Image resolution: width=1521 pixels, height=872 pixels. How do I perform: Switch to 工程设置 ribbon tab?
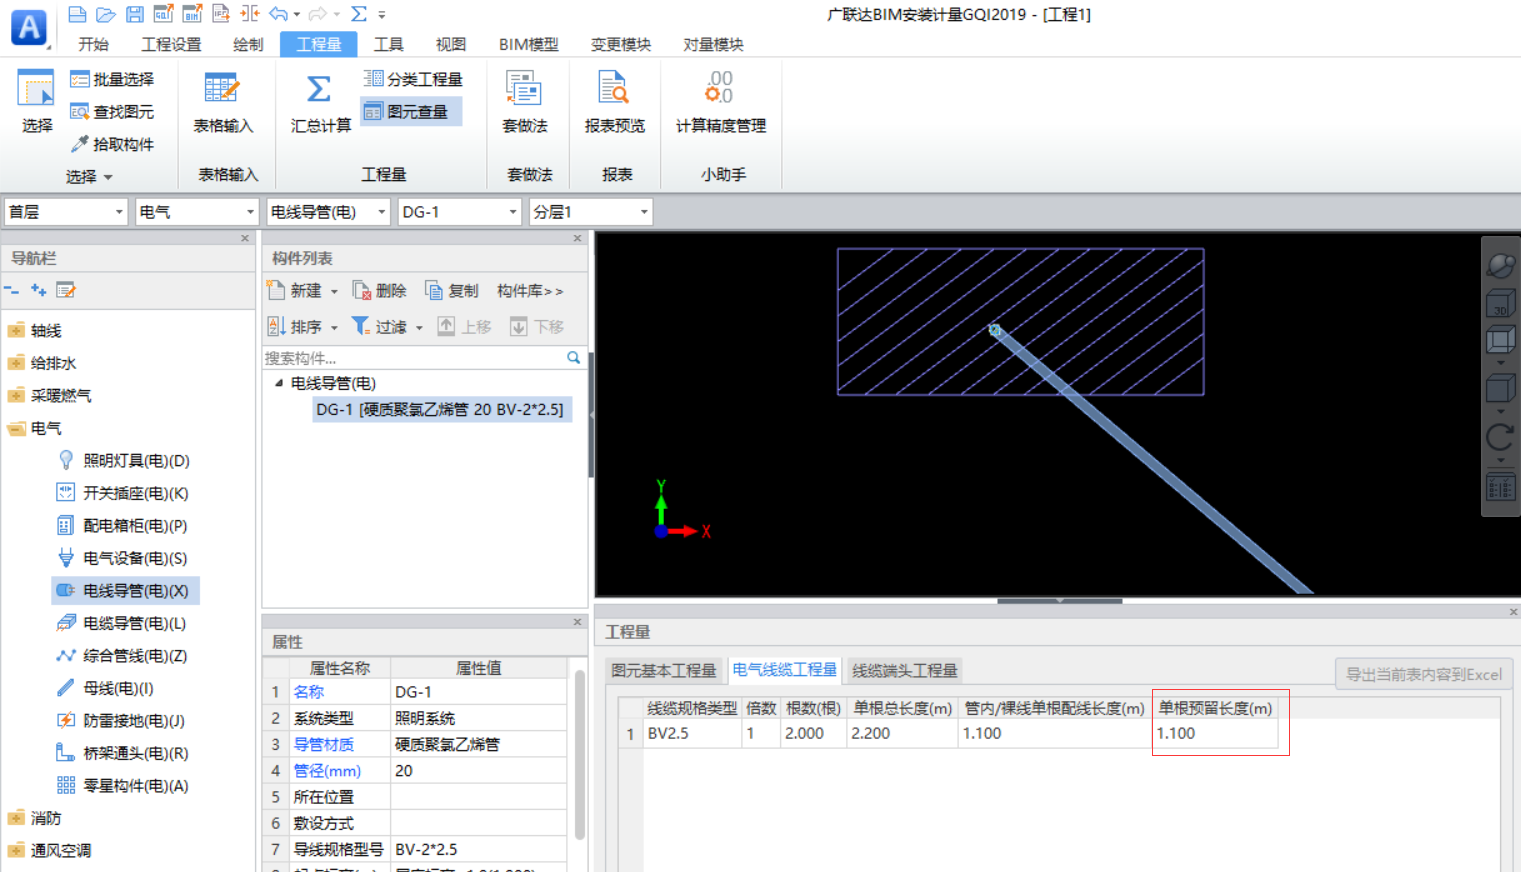pos(171,44)
